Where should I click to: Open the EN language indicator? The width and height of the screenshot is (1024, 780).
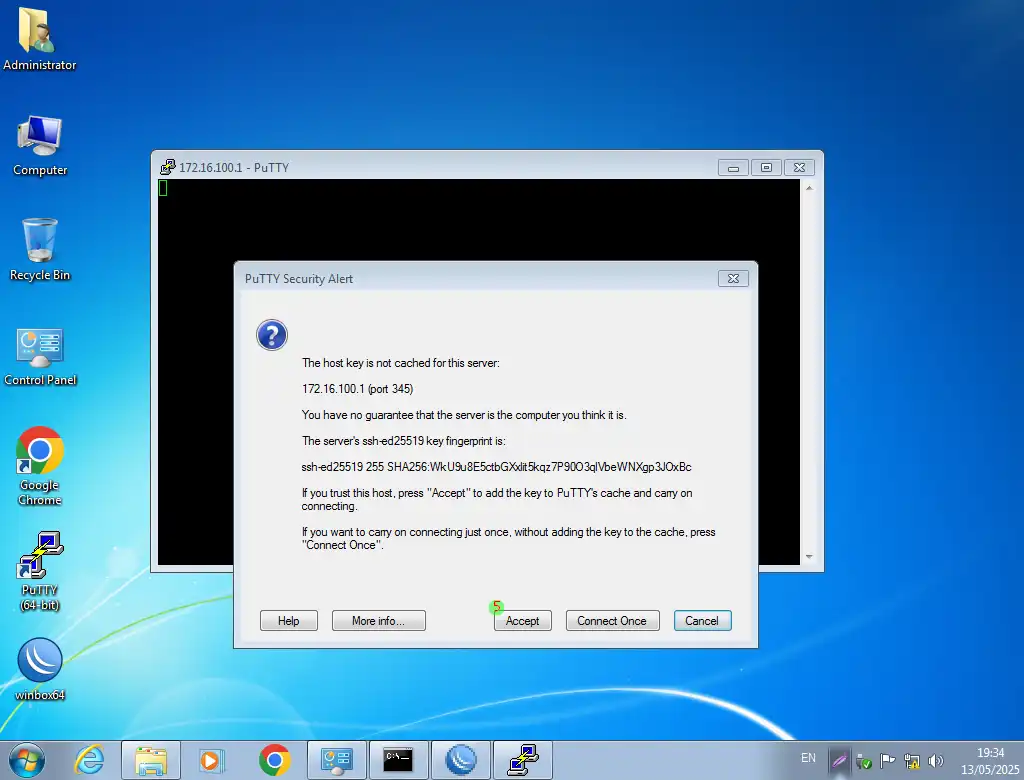tap(808, 759)
